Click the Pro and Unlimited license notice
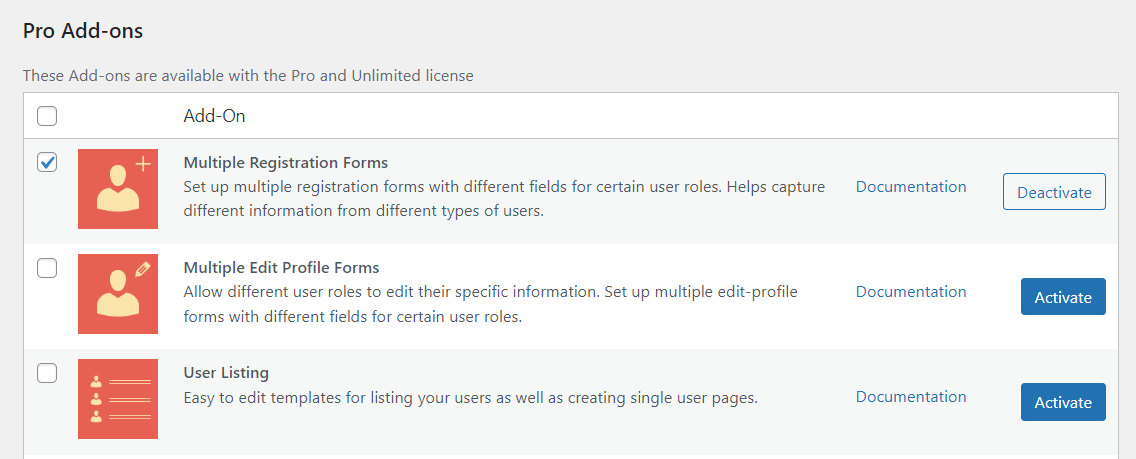The image size is (1136, 459). coord(248,75)
